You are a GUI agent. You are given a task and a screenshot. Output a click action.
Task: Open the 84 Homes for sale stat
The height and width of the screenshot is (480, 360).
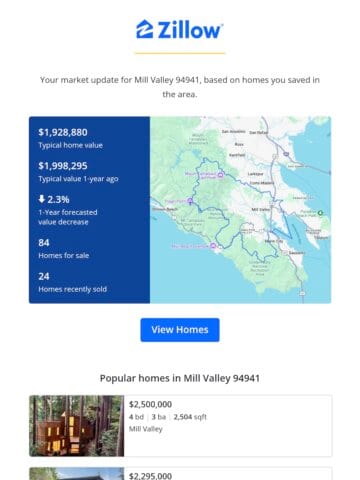[63, 249]
